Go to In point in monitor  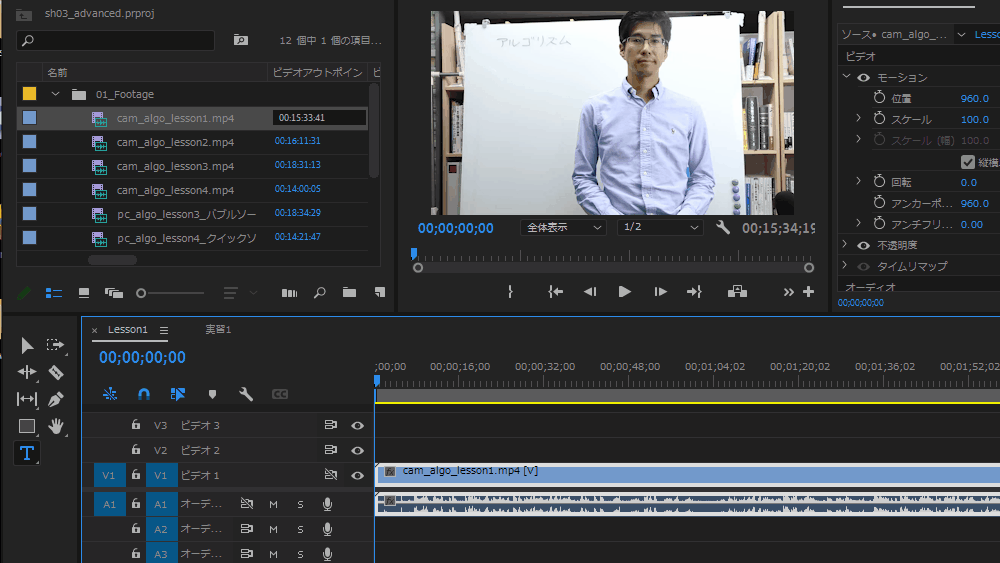(x=555, y=291)
